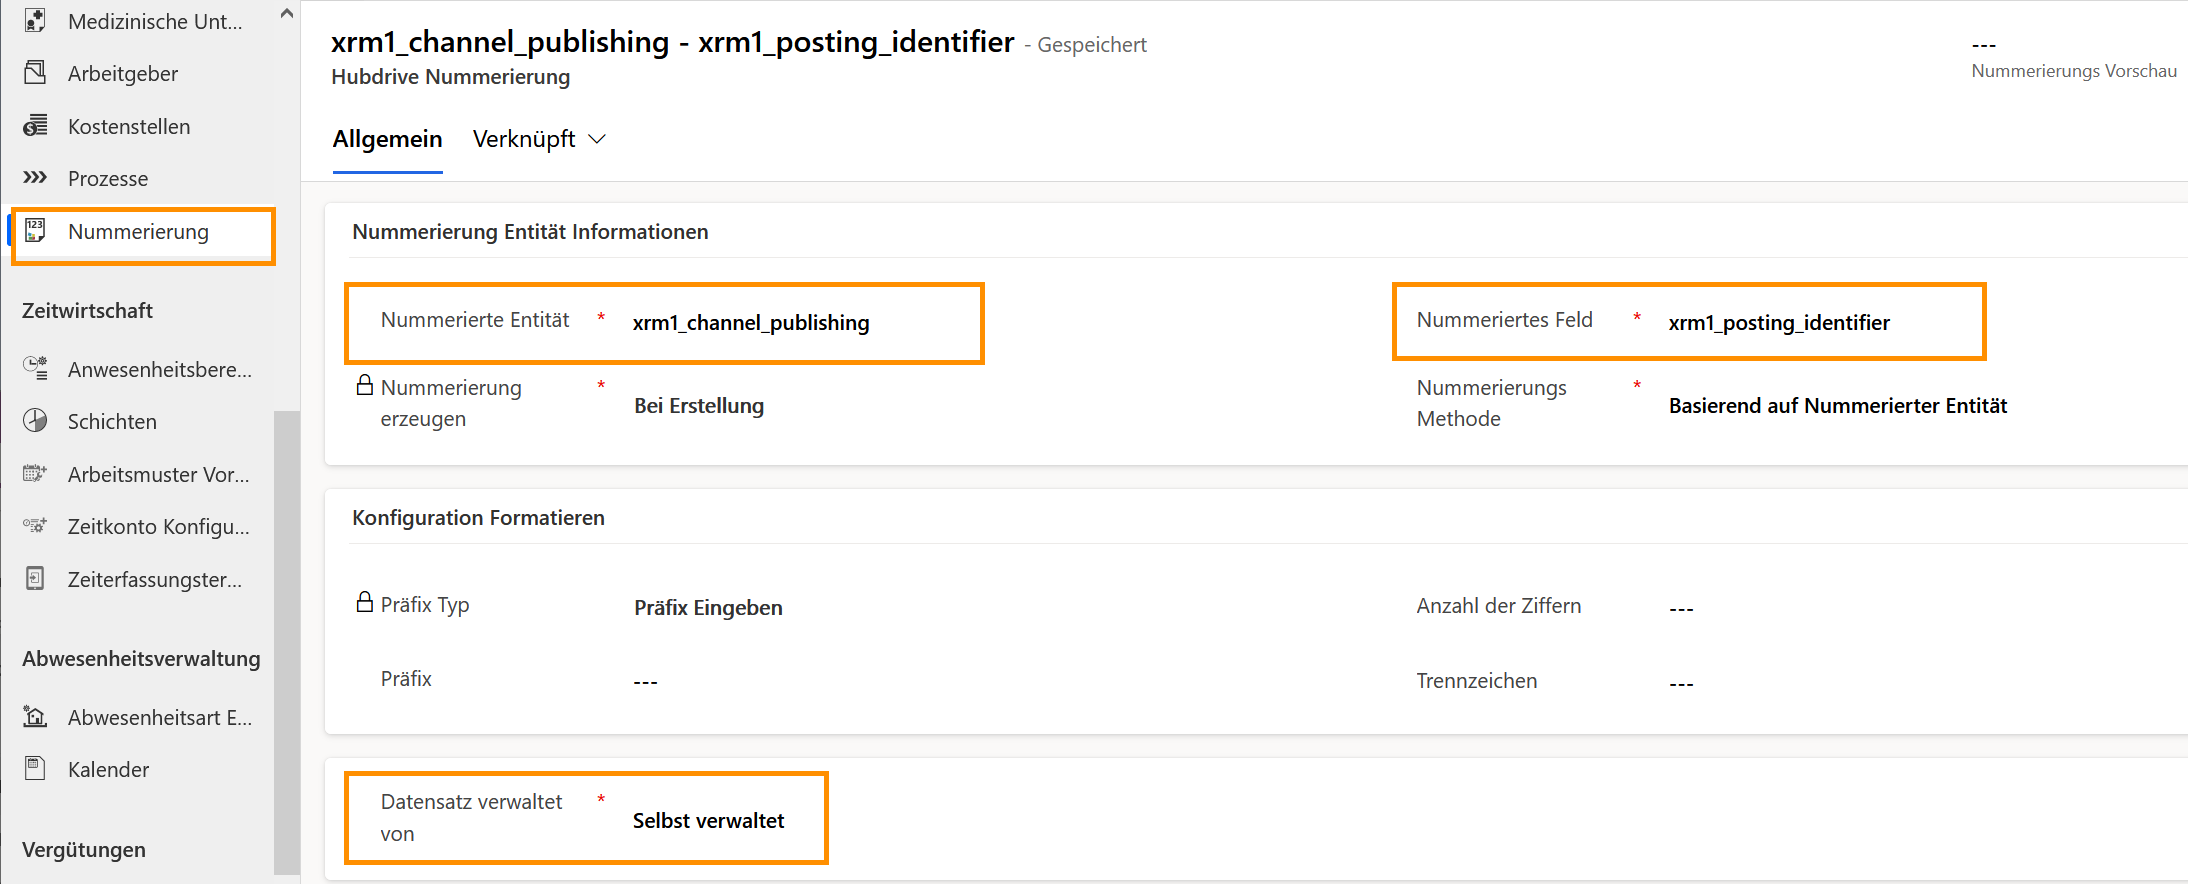Screen dimensions: 2188x884
Task: Click the Kostenstellen icon in sidebar
Action: click(35, 126)
